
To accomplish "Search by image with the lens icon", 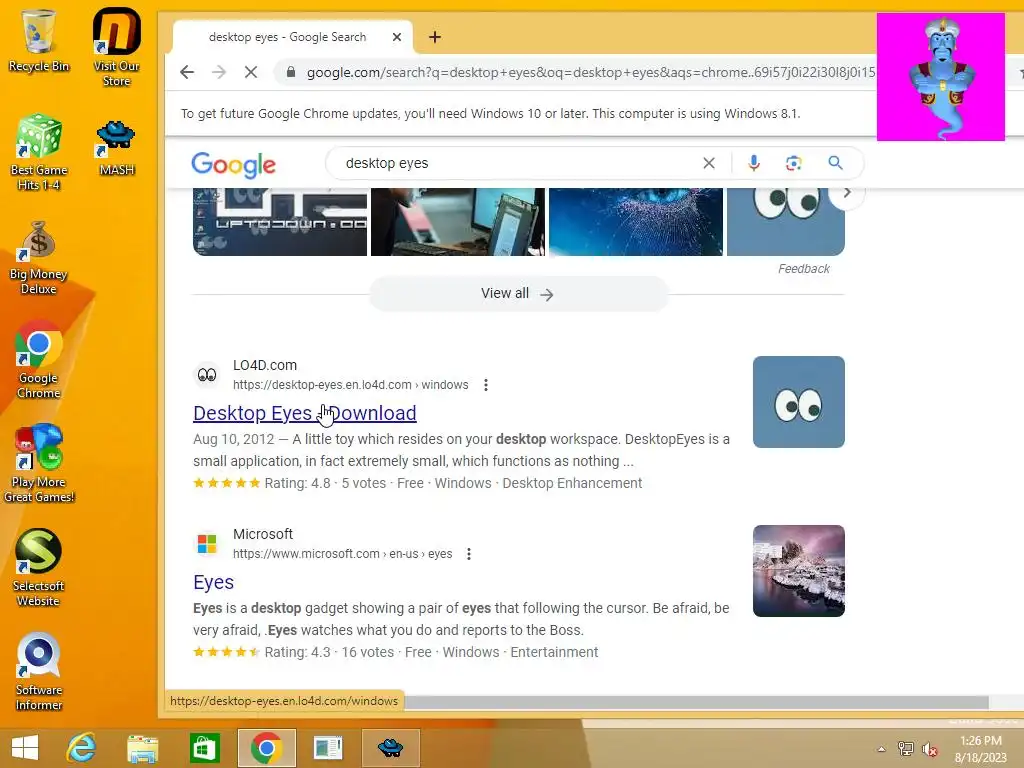I will pos(793,163).
